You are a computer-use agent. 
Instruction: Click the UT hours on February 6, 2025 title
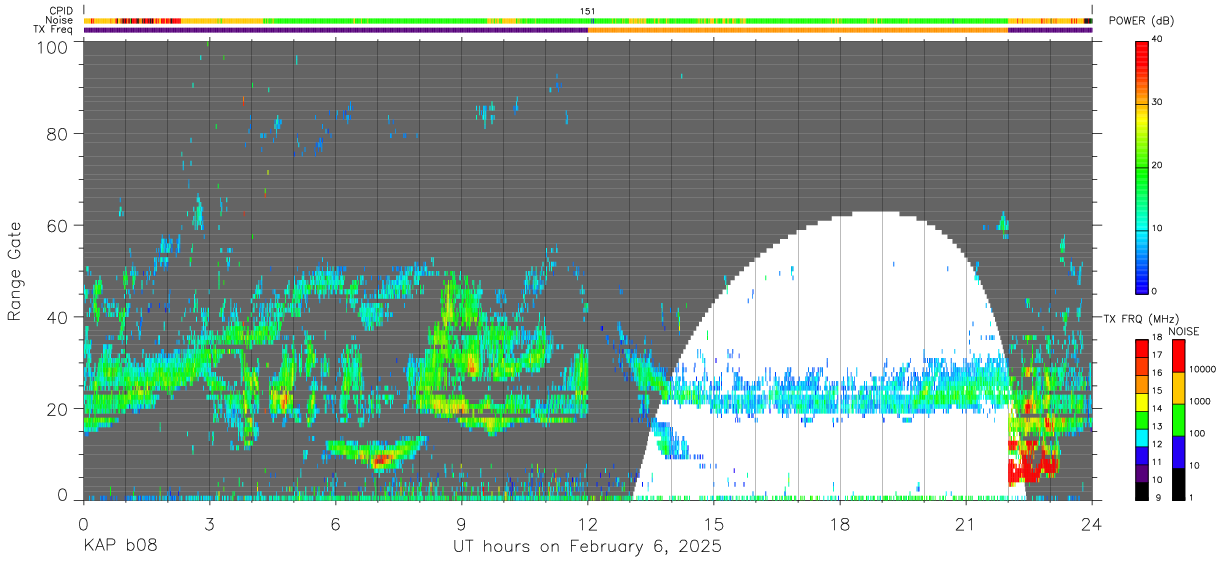(x=588, y=547)
